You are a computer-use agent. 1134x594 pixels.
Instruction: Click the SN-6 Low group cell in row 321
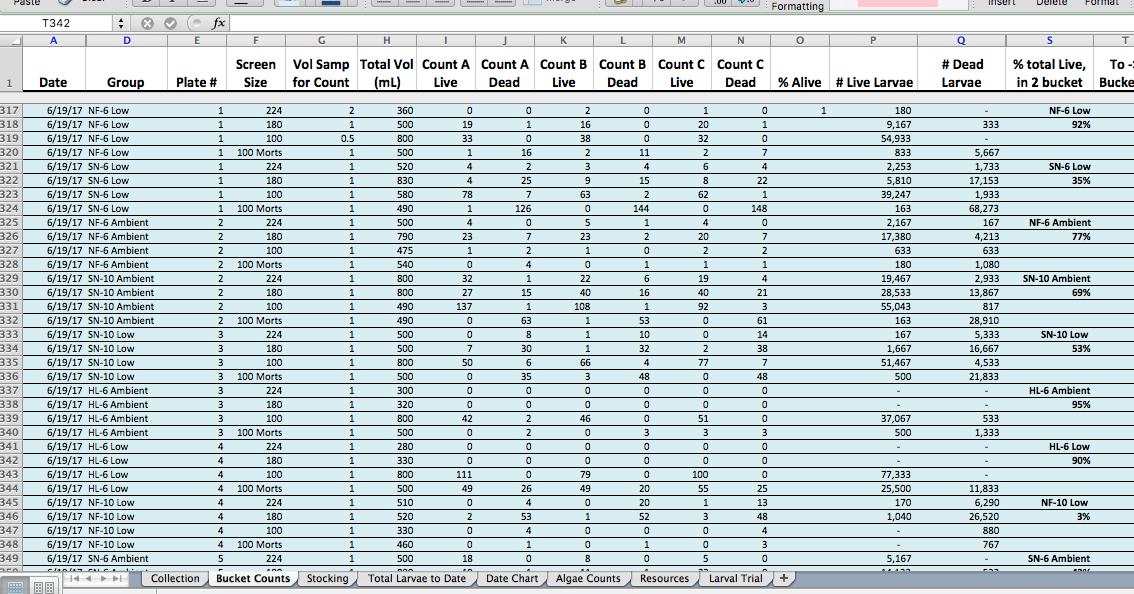[127, 166]
